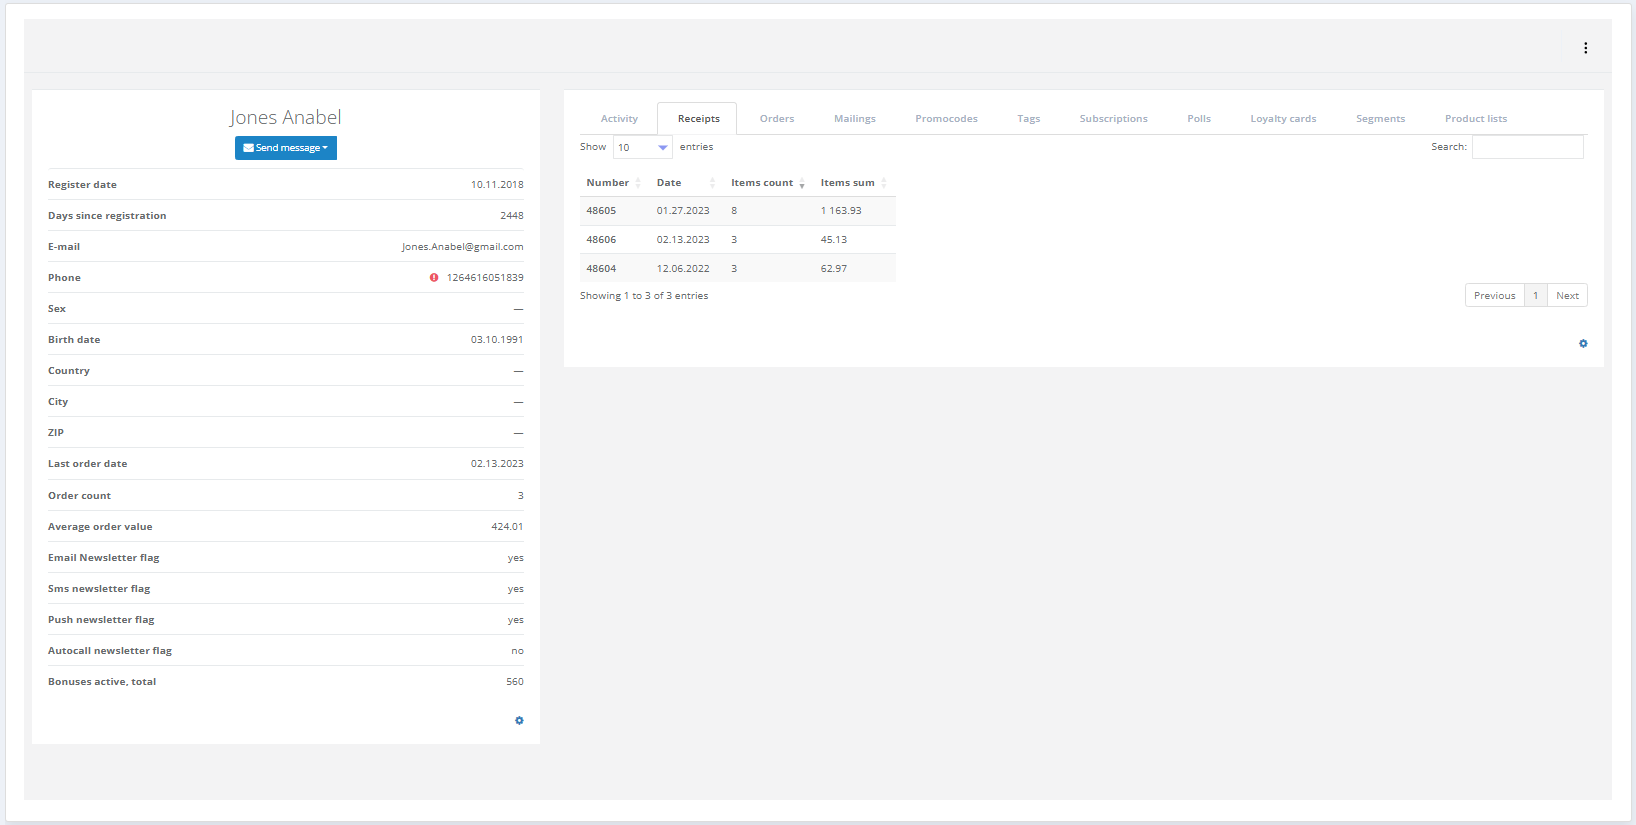The height and width of the screenshot is (825, 1636).
Task: Click the Next pagination button
Action: point(1567,296)
